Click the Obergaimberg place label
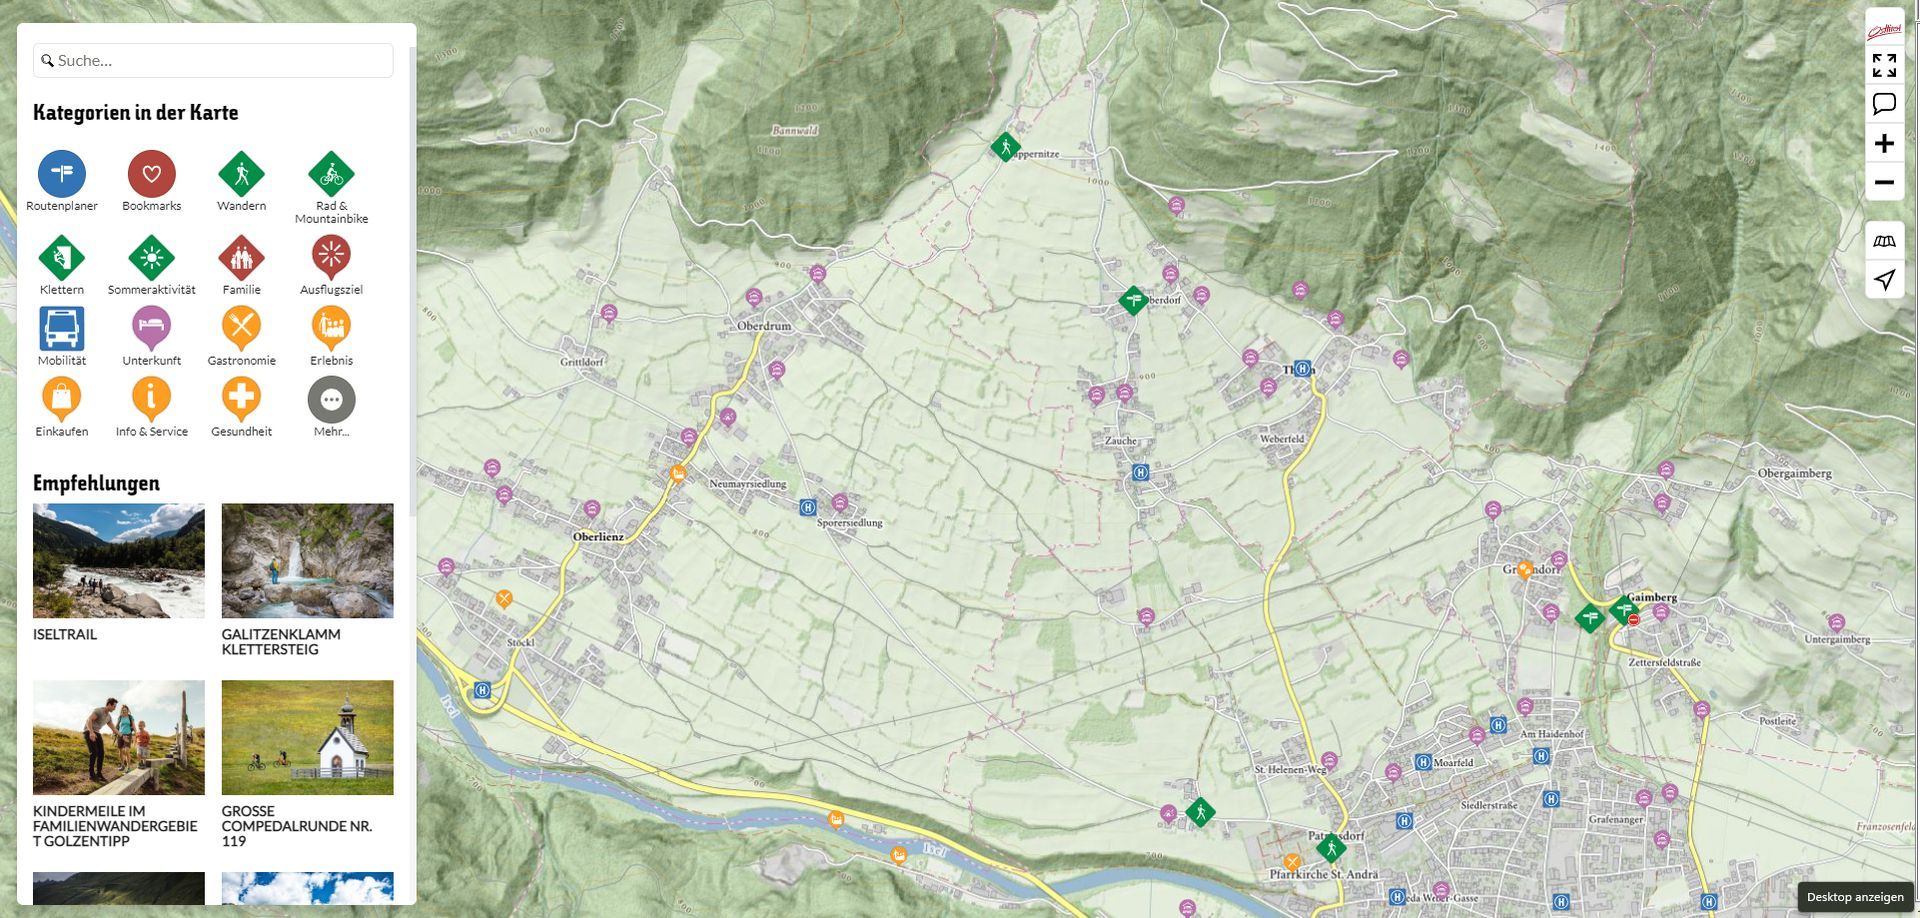Screen dimensions: 1920x918 pos(1795,473)
